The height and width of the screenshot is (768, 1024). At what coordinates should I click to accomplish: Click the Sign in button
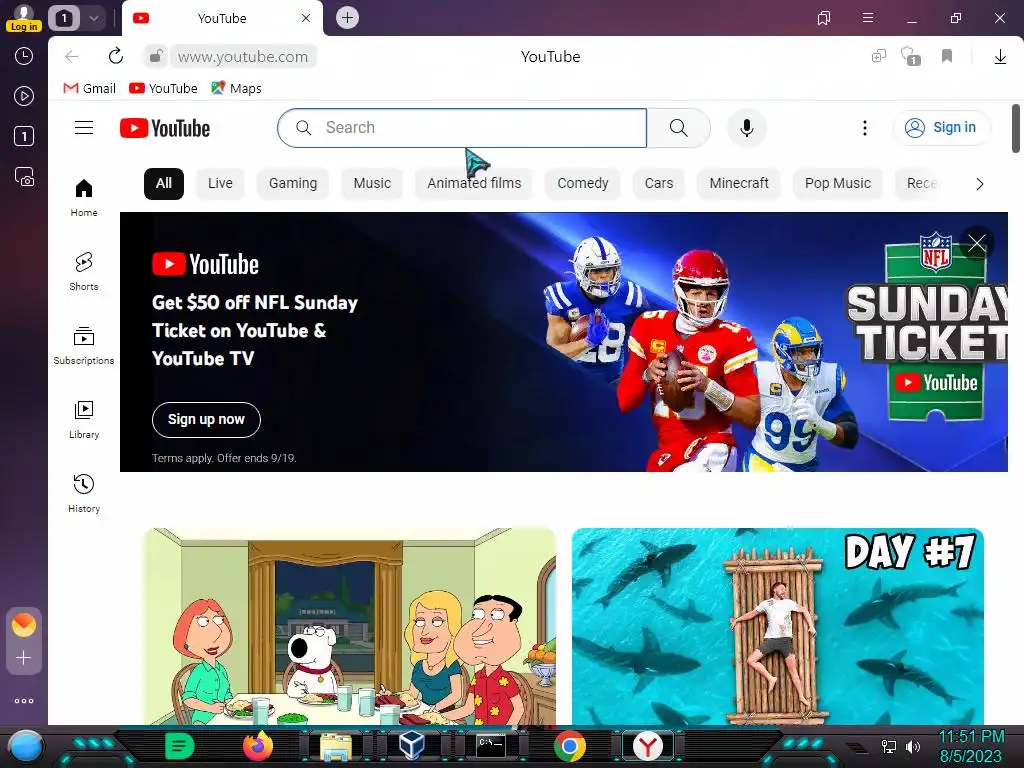941,127
